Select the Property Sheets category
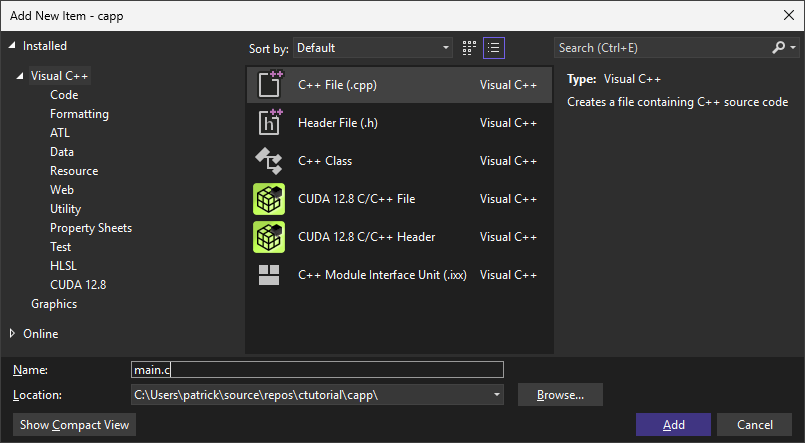 [x=91, y=228]
